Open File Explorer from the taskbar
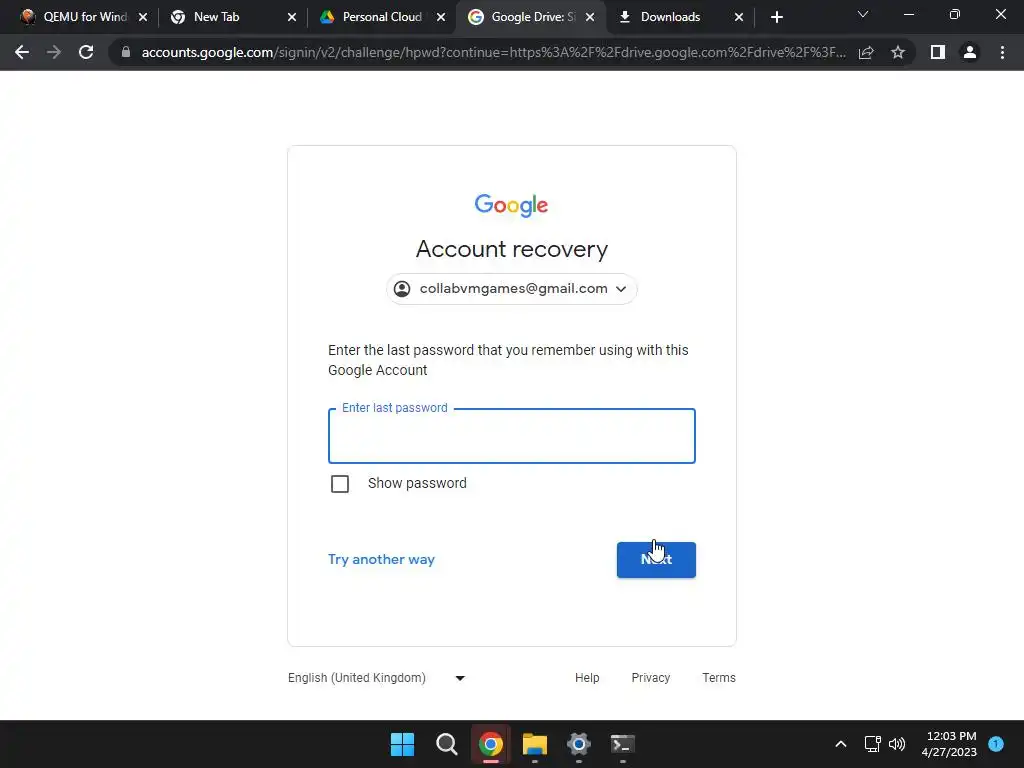The height and width of the screenshot is (768, 1024). click(535, 744)
